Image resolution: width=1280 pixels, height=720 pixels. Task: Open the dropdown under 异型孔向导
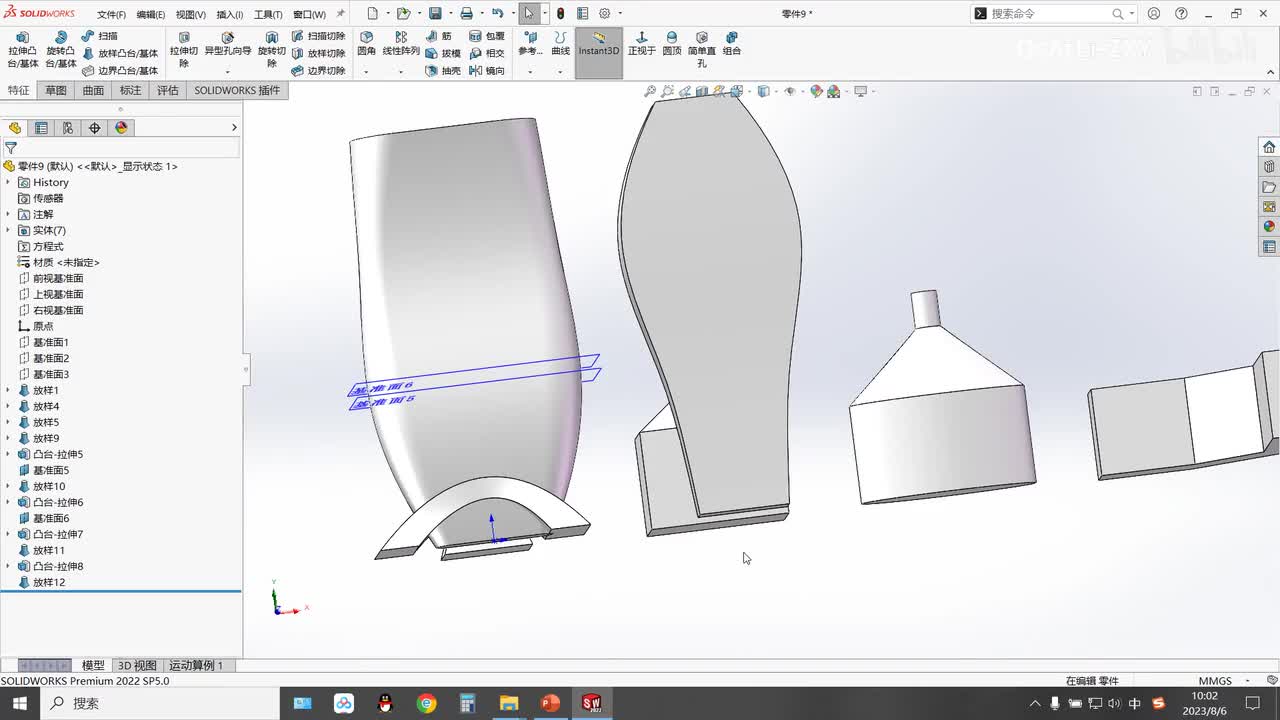228,72
